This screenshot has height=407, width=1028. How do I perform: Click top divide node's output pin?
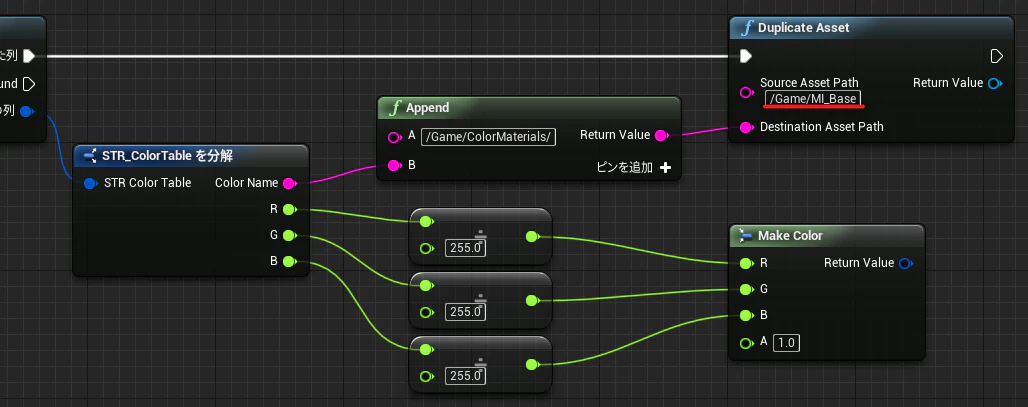click(532, 237)
